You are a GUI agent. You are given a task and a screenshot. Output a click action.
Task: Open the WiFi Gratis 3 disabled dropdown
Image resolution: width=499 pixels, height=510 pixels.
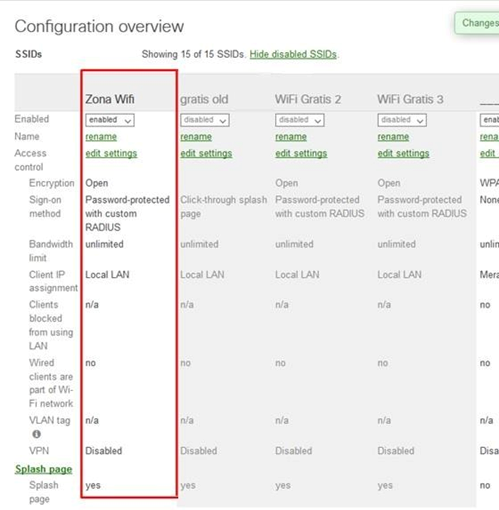pos(402,120)
